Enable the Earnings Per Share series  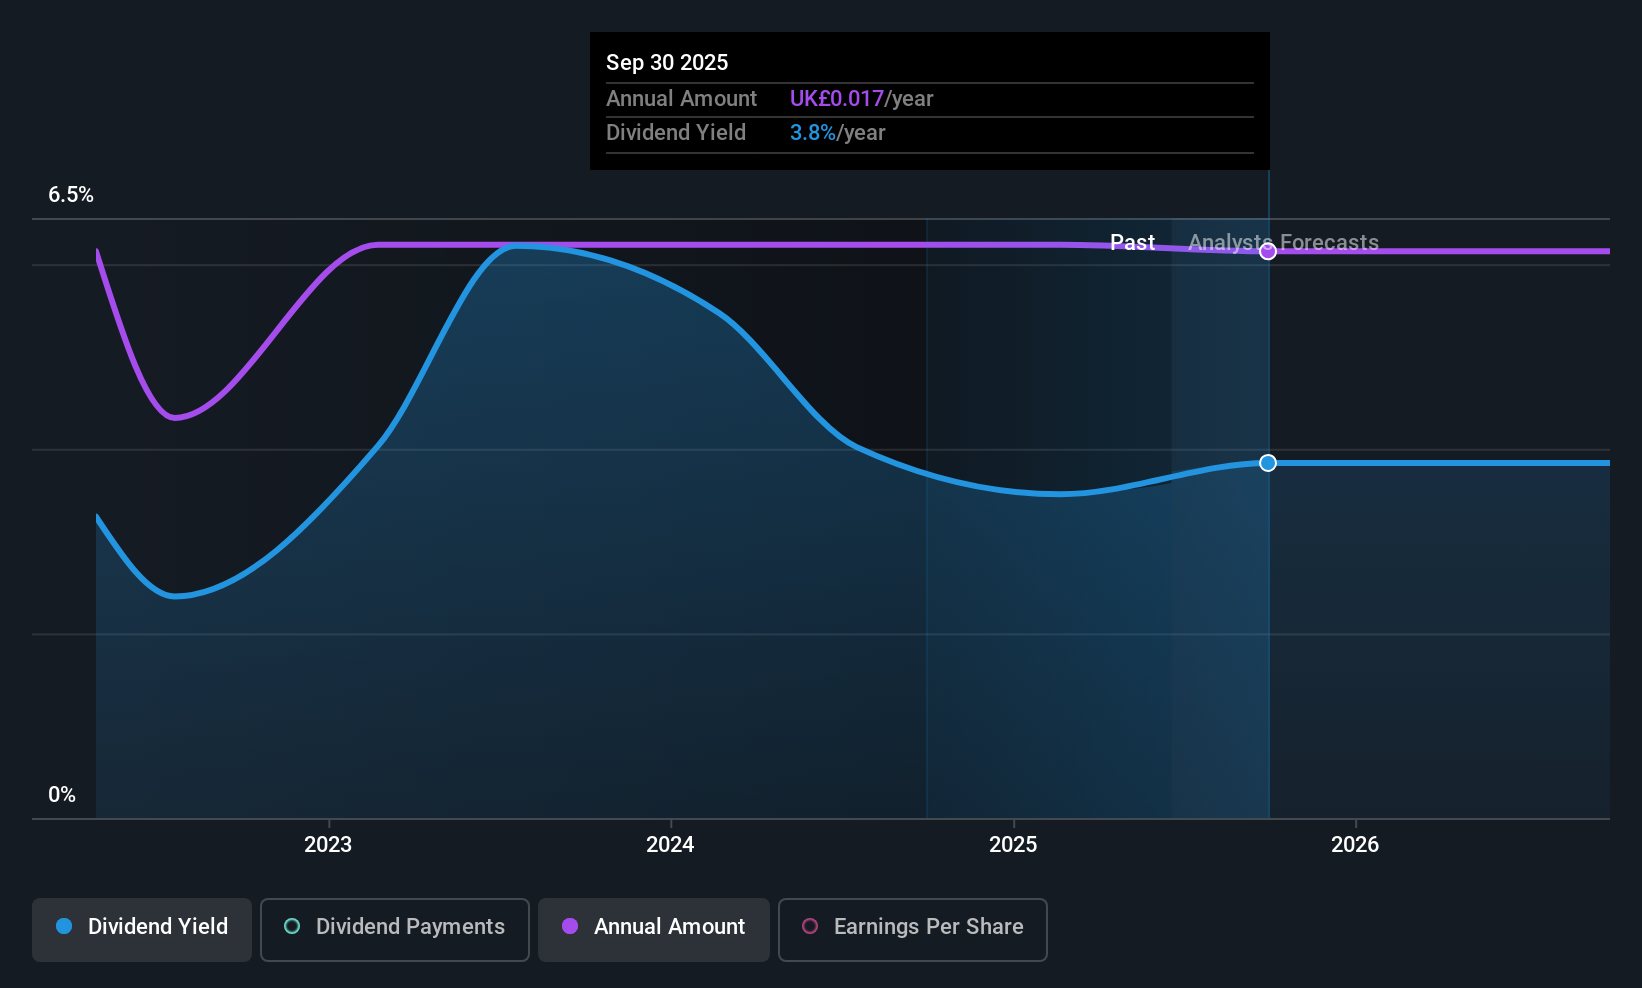pyautogui.click(x=913, y=930)
